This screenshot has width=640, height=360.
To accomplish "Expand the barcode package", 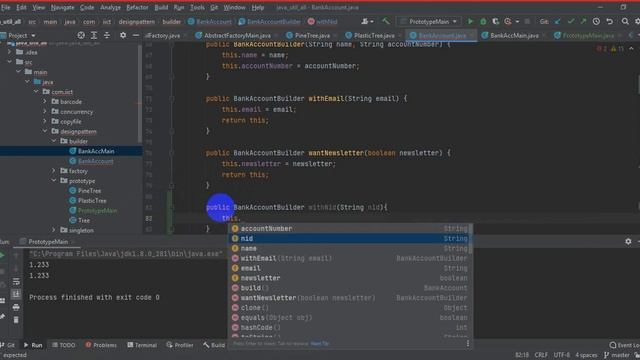I will pos(45,102).
